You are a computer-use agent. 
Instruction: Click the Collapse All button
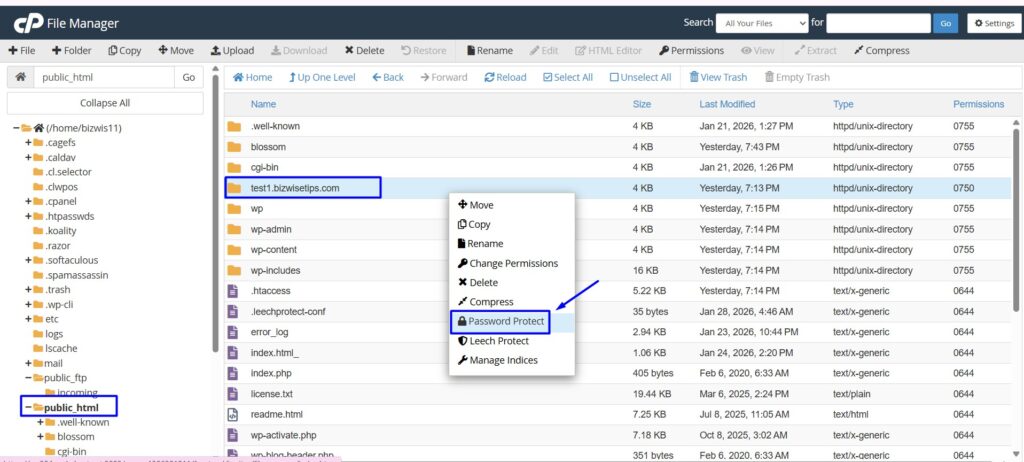click(105, 103)
